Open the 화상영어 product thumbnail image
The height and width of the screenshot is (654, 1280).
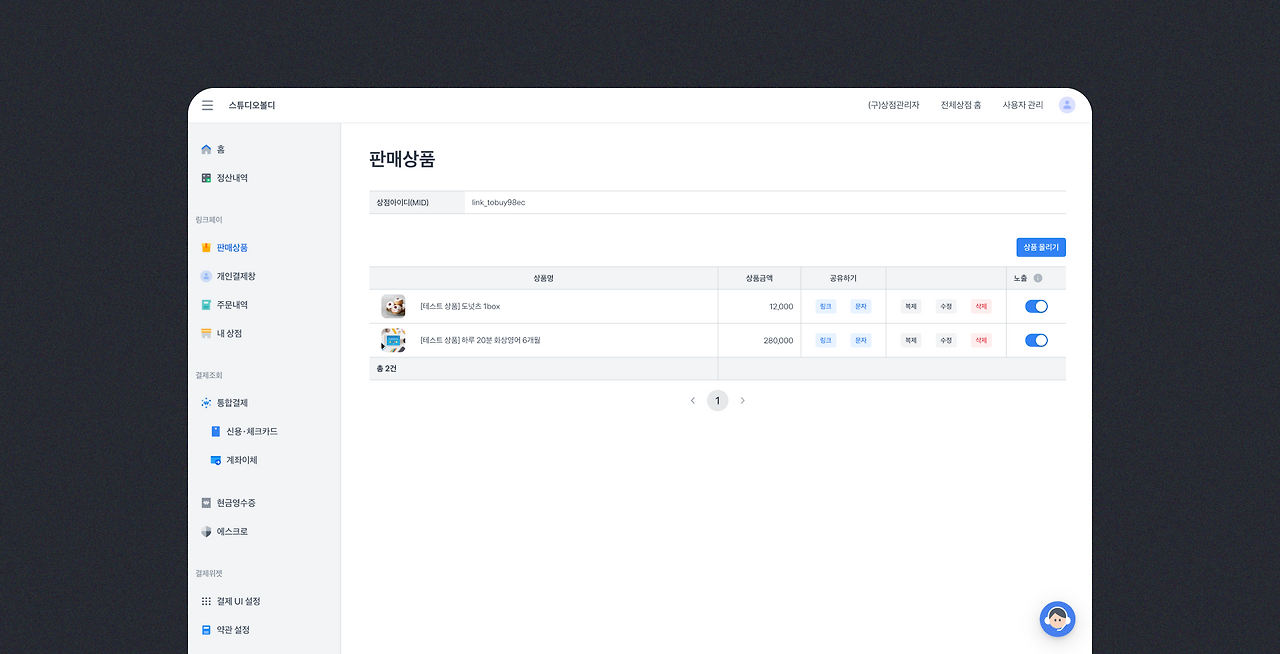point(393,340)
